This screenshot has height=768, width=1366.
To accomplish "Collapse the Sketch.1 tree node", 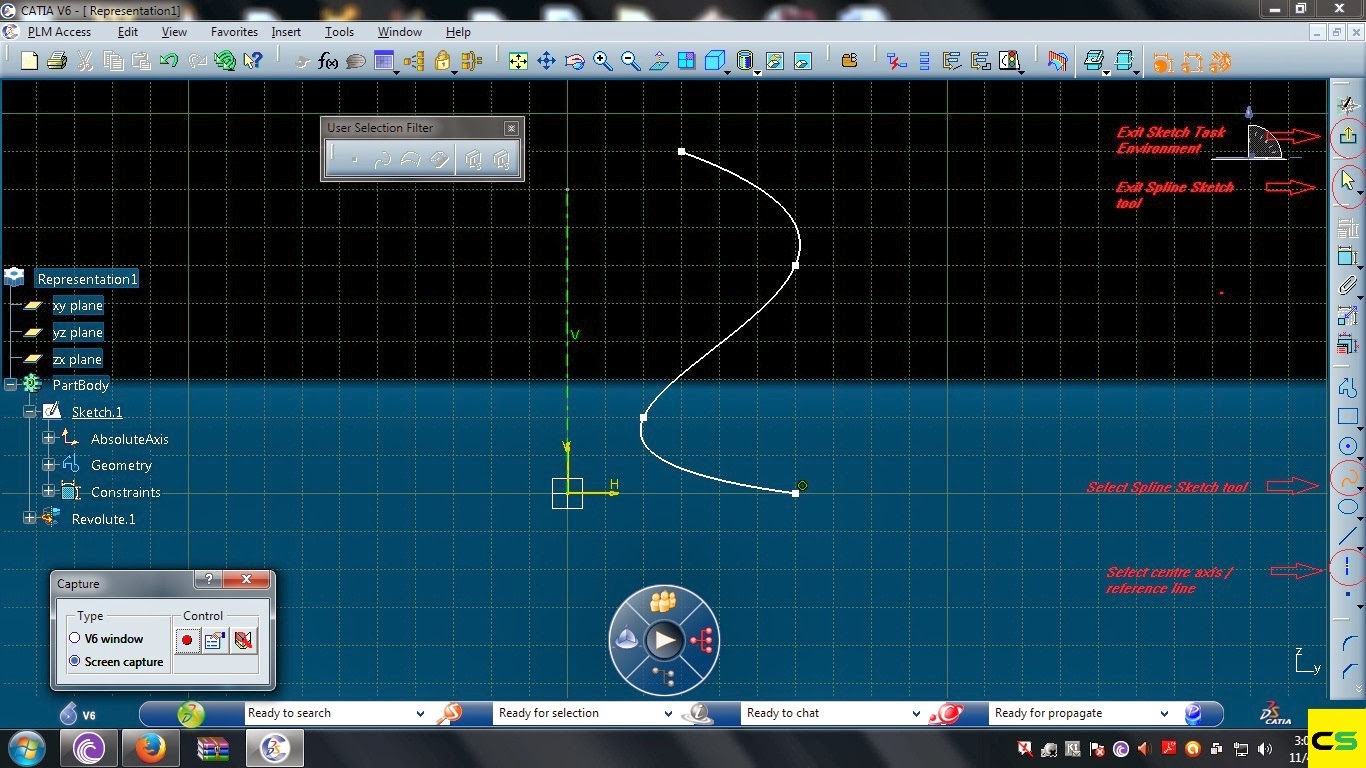I will (29, 411).
